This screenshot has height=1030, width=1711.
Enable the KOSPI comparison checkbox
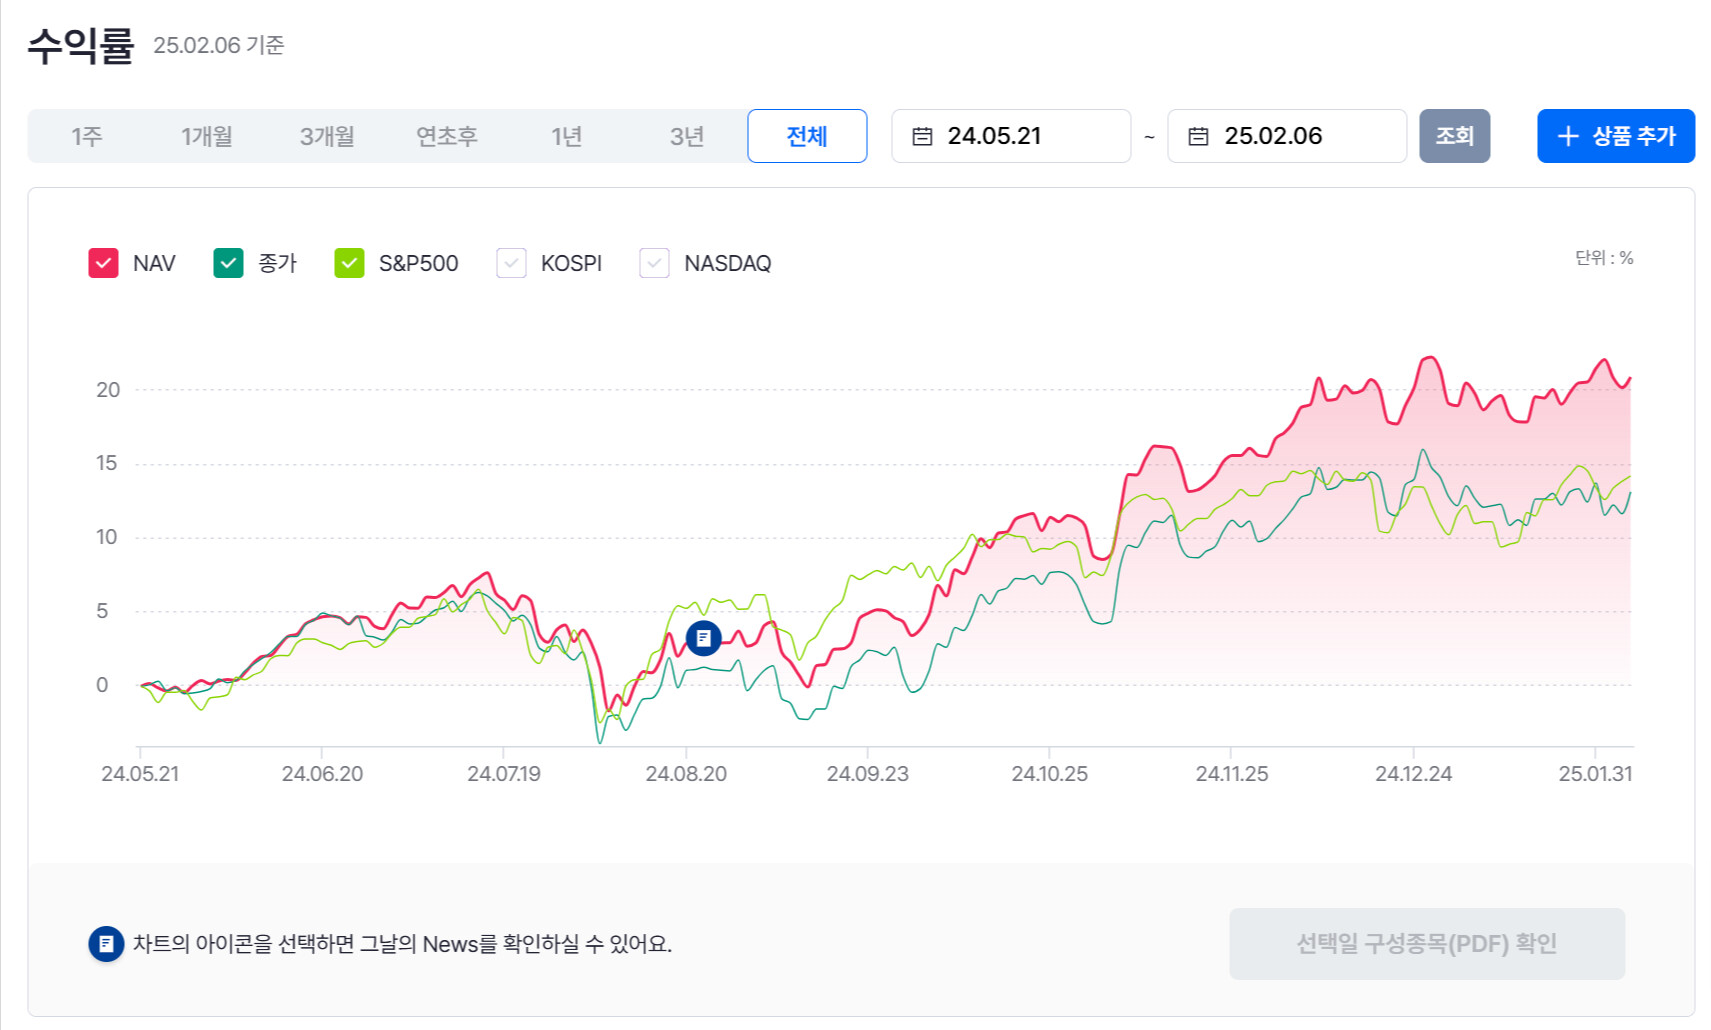pyautogui.click(x=511, y=263)
